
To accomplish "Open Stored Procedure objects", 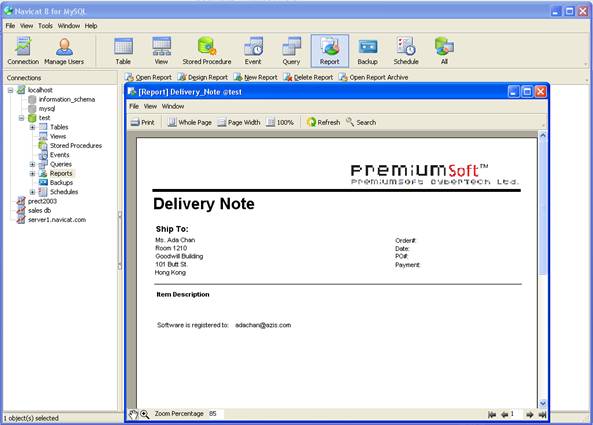I will tap(207, 51).
